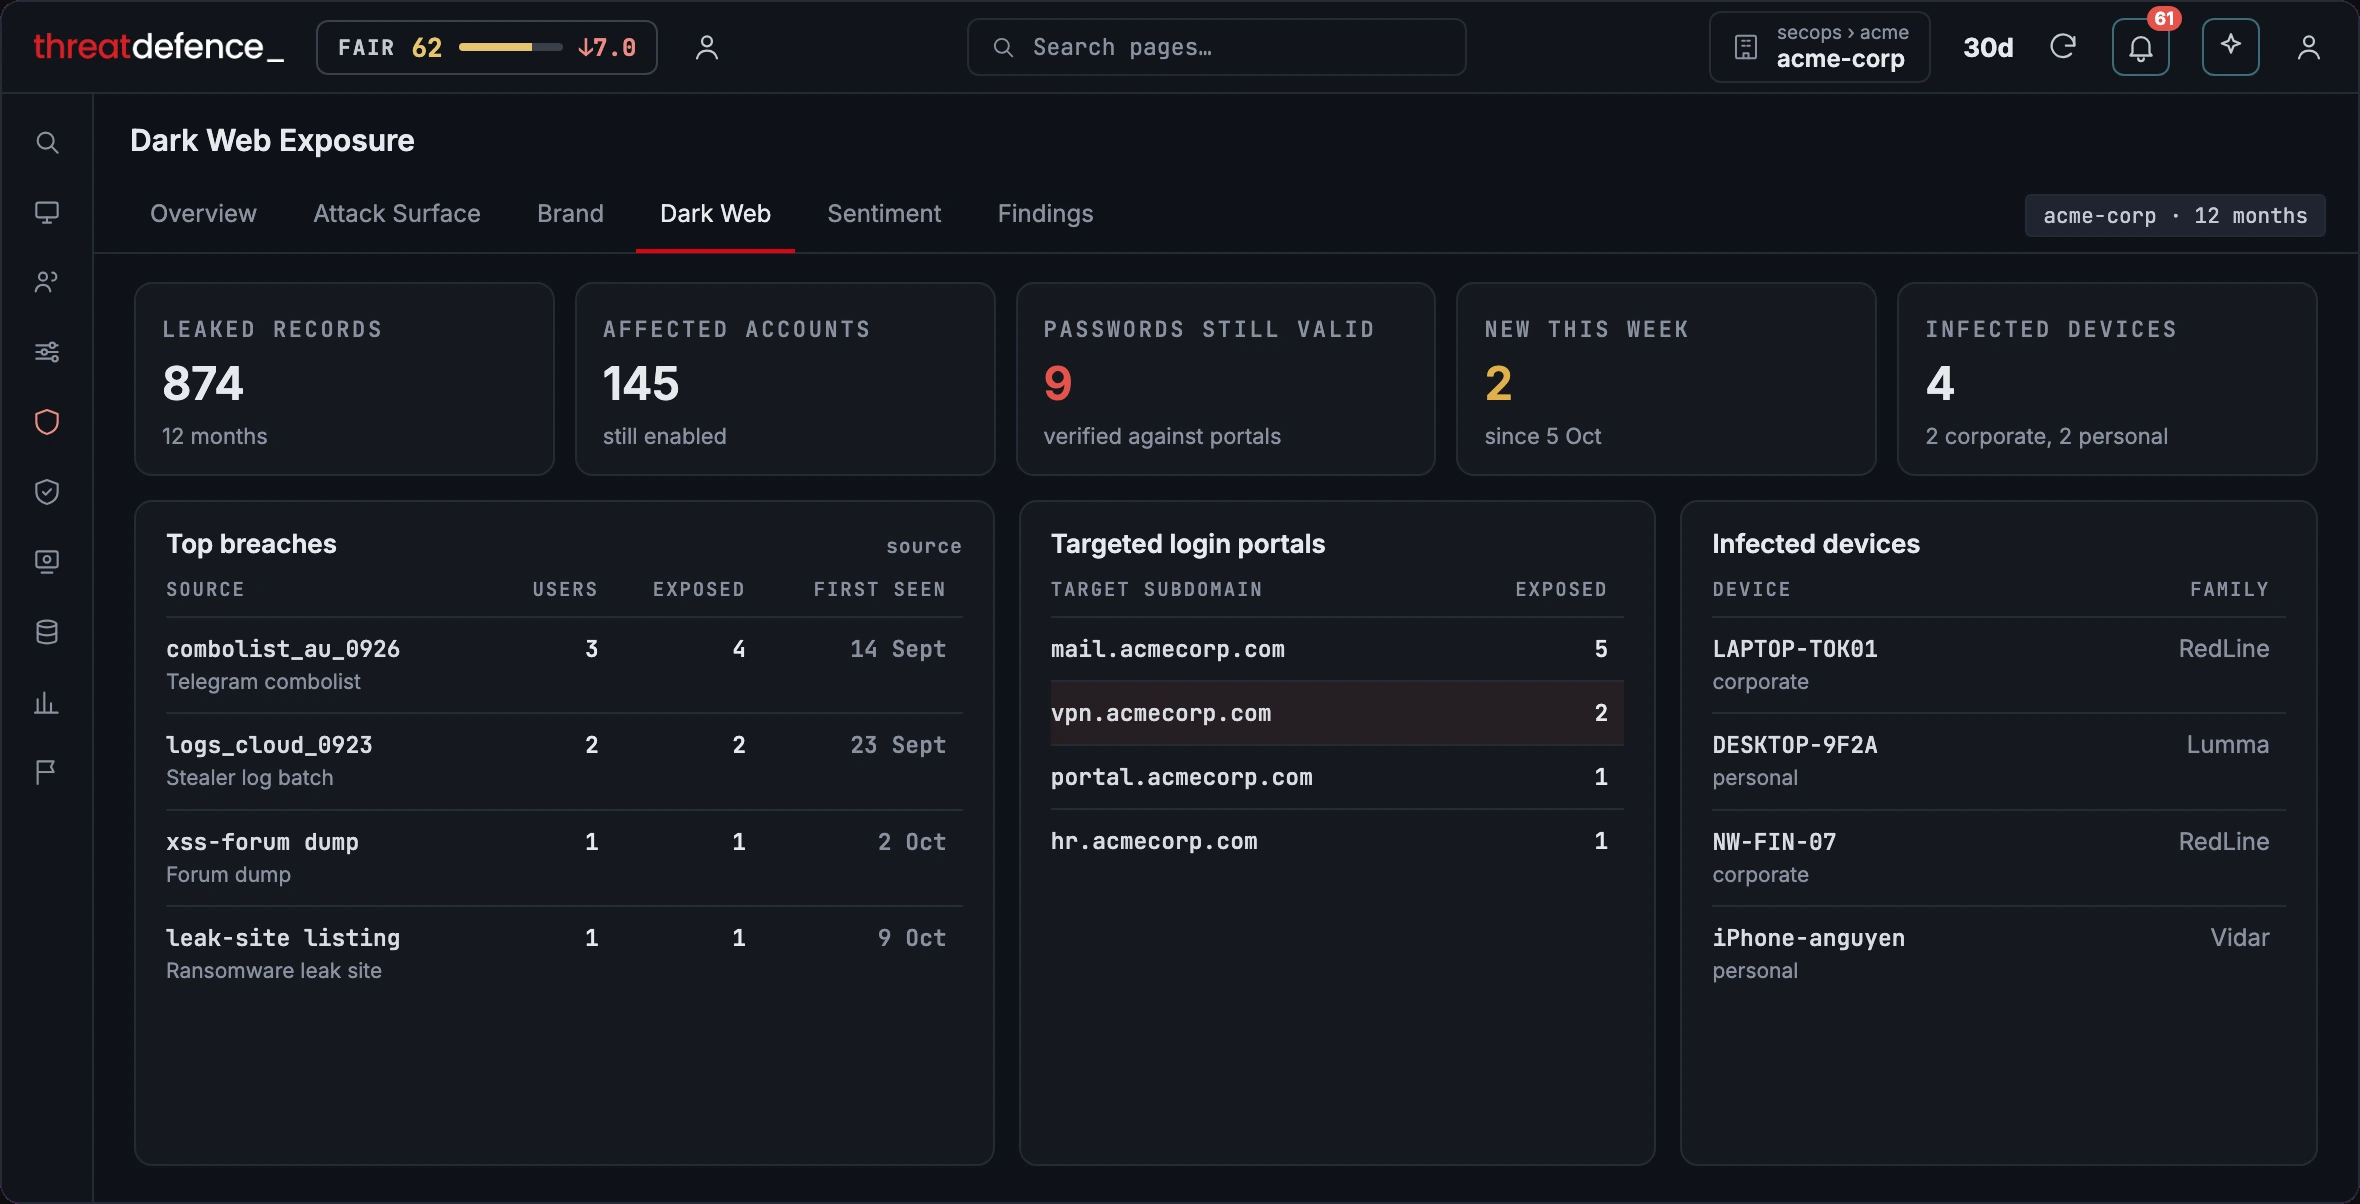Screen dimensions: 2360x1204
Task: Click the FIRST SEEN column header
Action: click(880, 589)
